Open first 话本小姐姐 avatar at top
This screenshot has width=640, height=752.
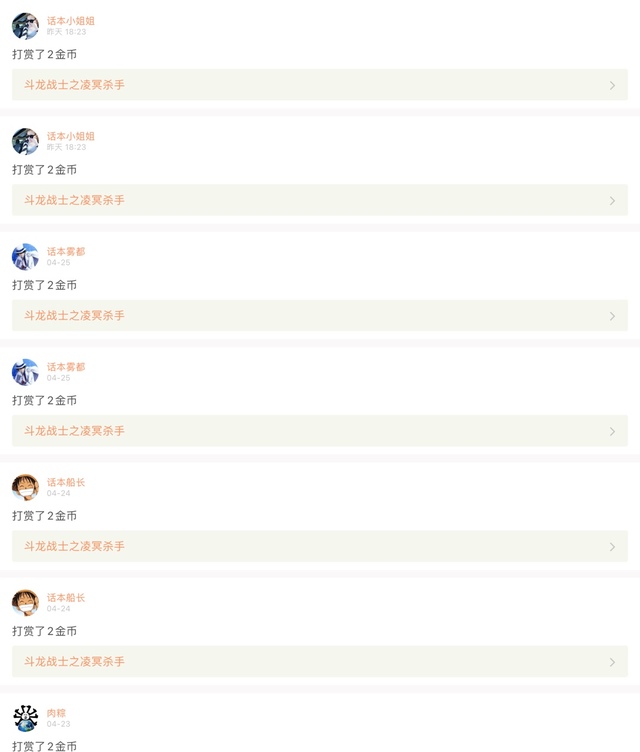coord(25,26)
